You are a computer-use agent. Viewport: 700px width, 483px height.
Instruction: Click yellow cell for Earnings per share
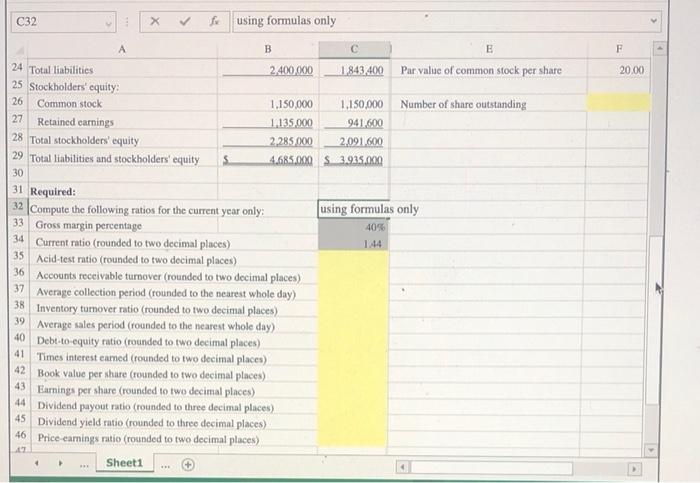point(353,390)
